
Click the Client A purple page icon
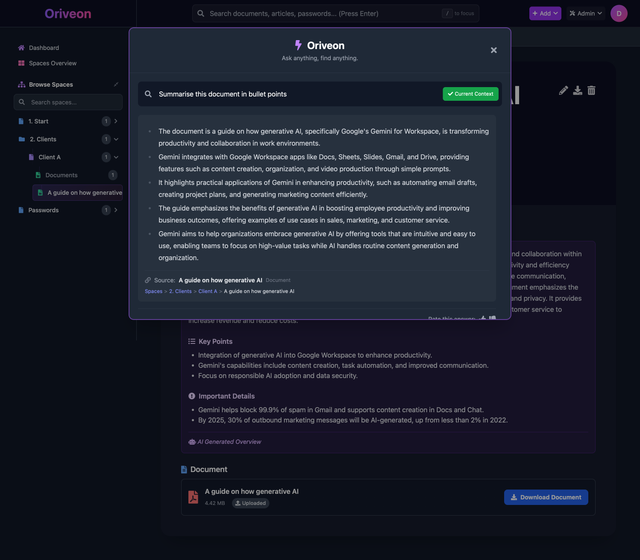click(31, 157)
